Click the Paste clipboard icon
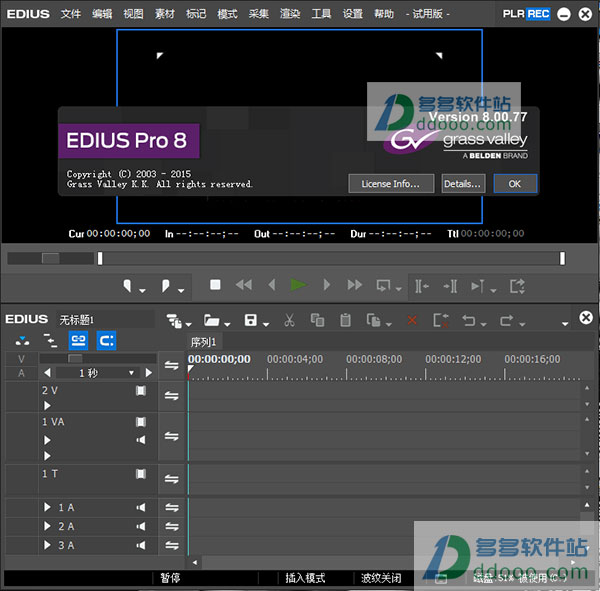Image resolution: width=600 pixels, height=591 pixels. click(x=345, y=320)
